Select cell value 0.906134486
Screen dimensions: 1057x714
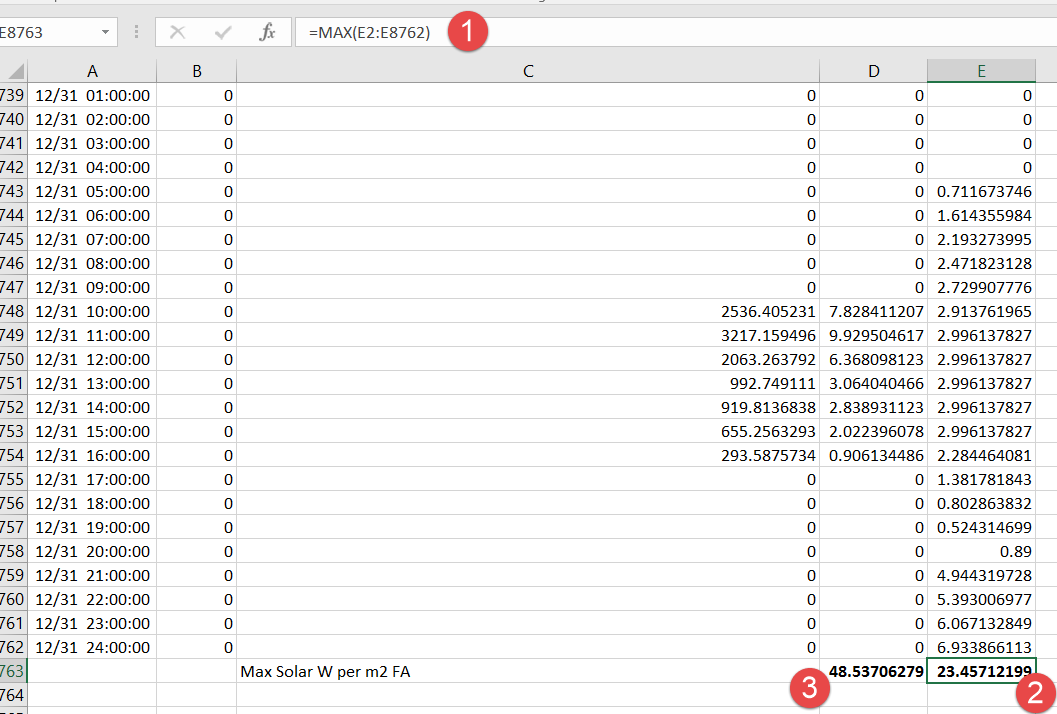tap(876, 456)
